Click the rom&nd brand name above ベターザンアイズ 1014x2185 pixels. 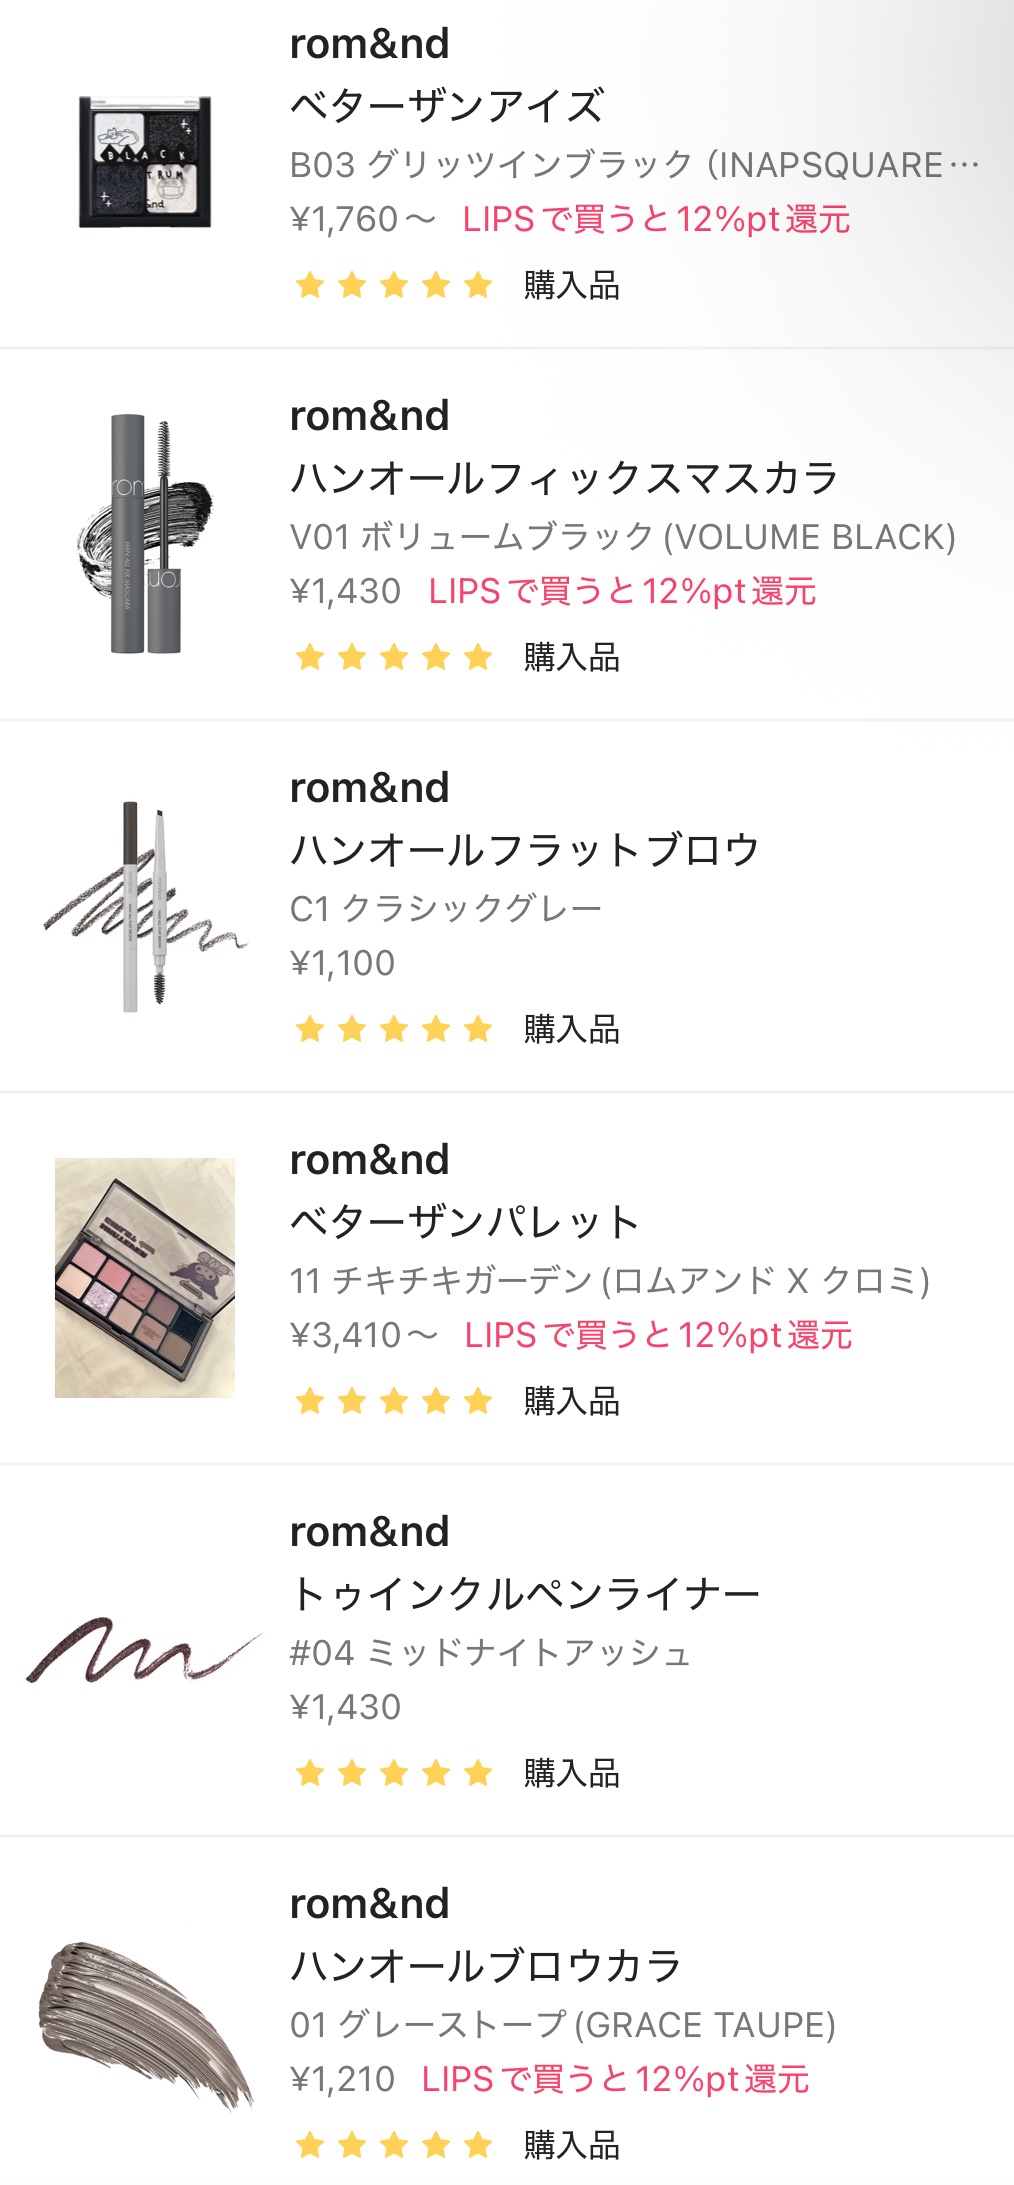[369, 44]
